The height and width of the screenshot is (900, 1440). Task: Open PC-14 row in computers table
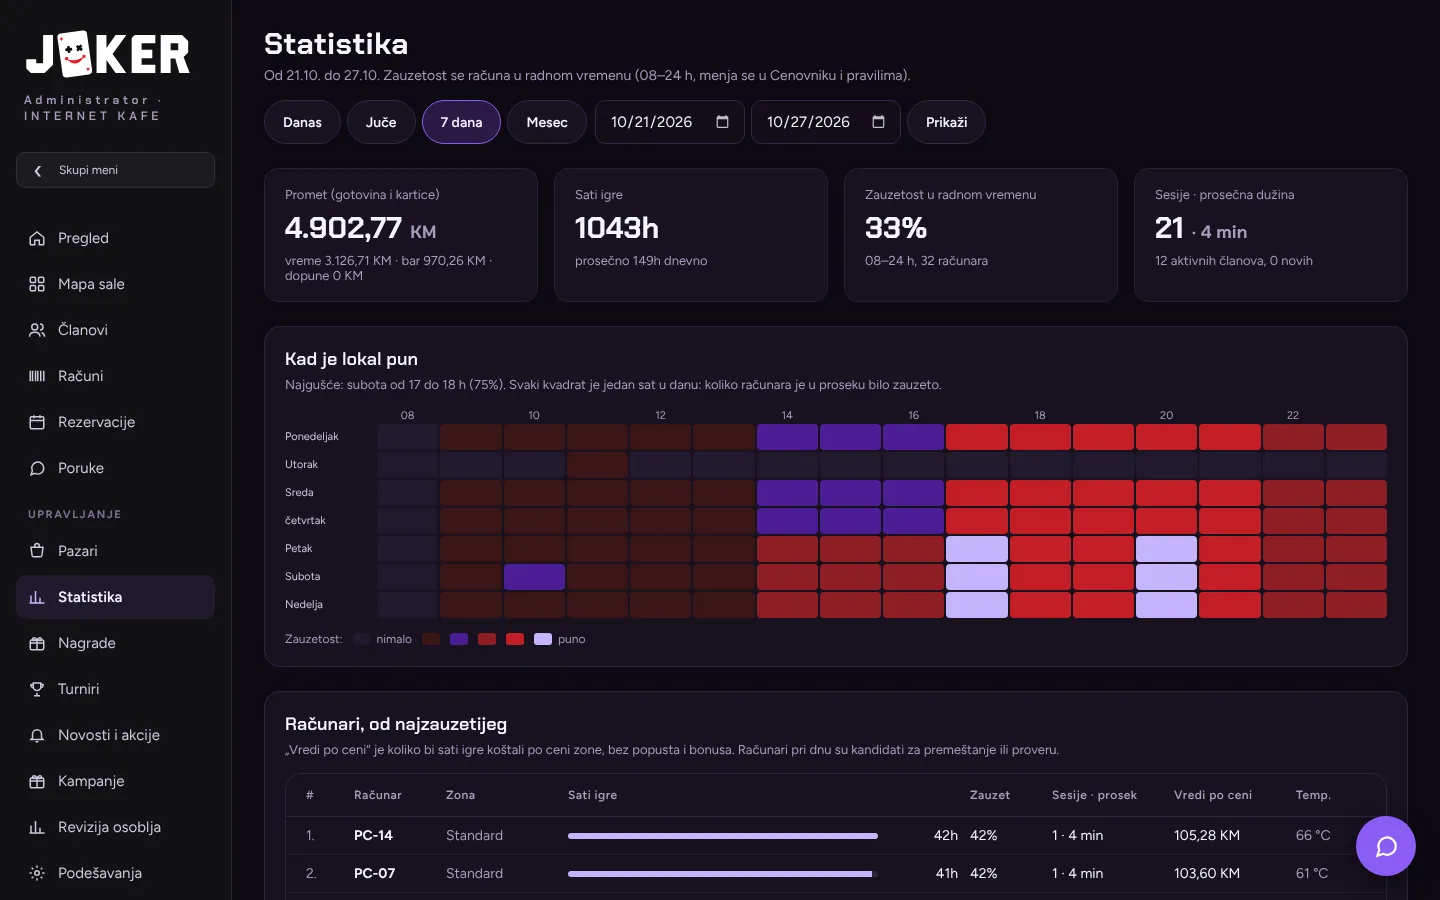pos(836,835)
